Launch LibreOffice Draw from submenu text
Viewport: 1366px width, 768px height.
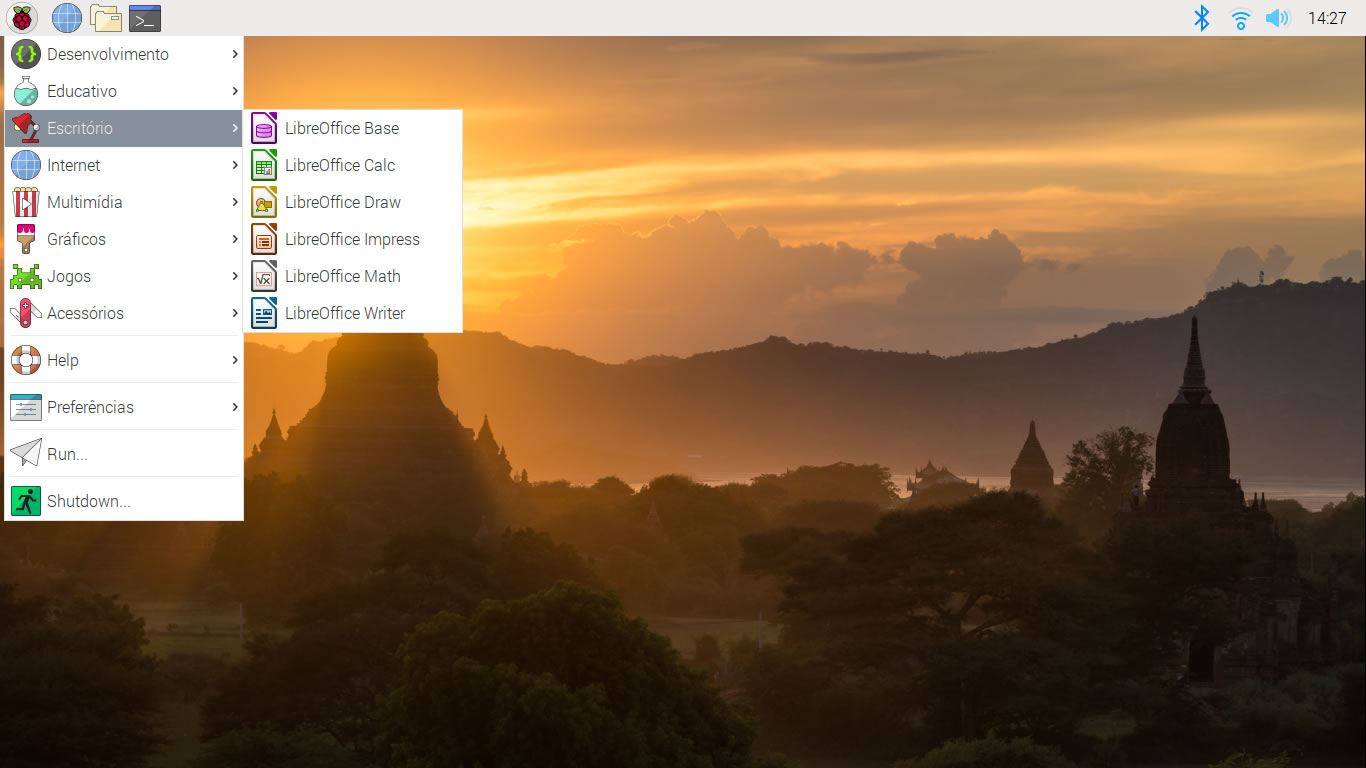coord(343,202)
